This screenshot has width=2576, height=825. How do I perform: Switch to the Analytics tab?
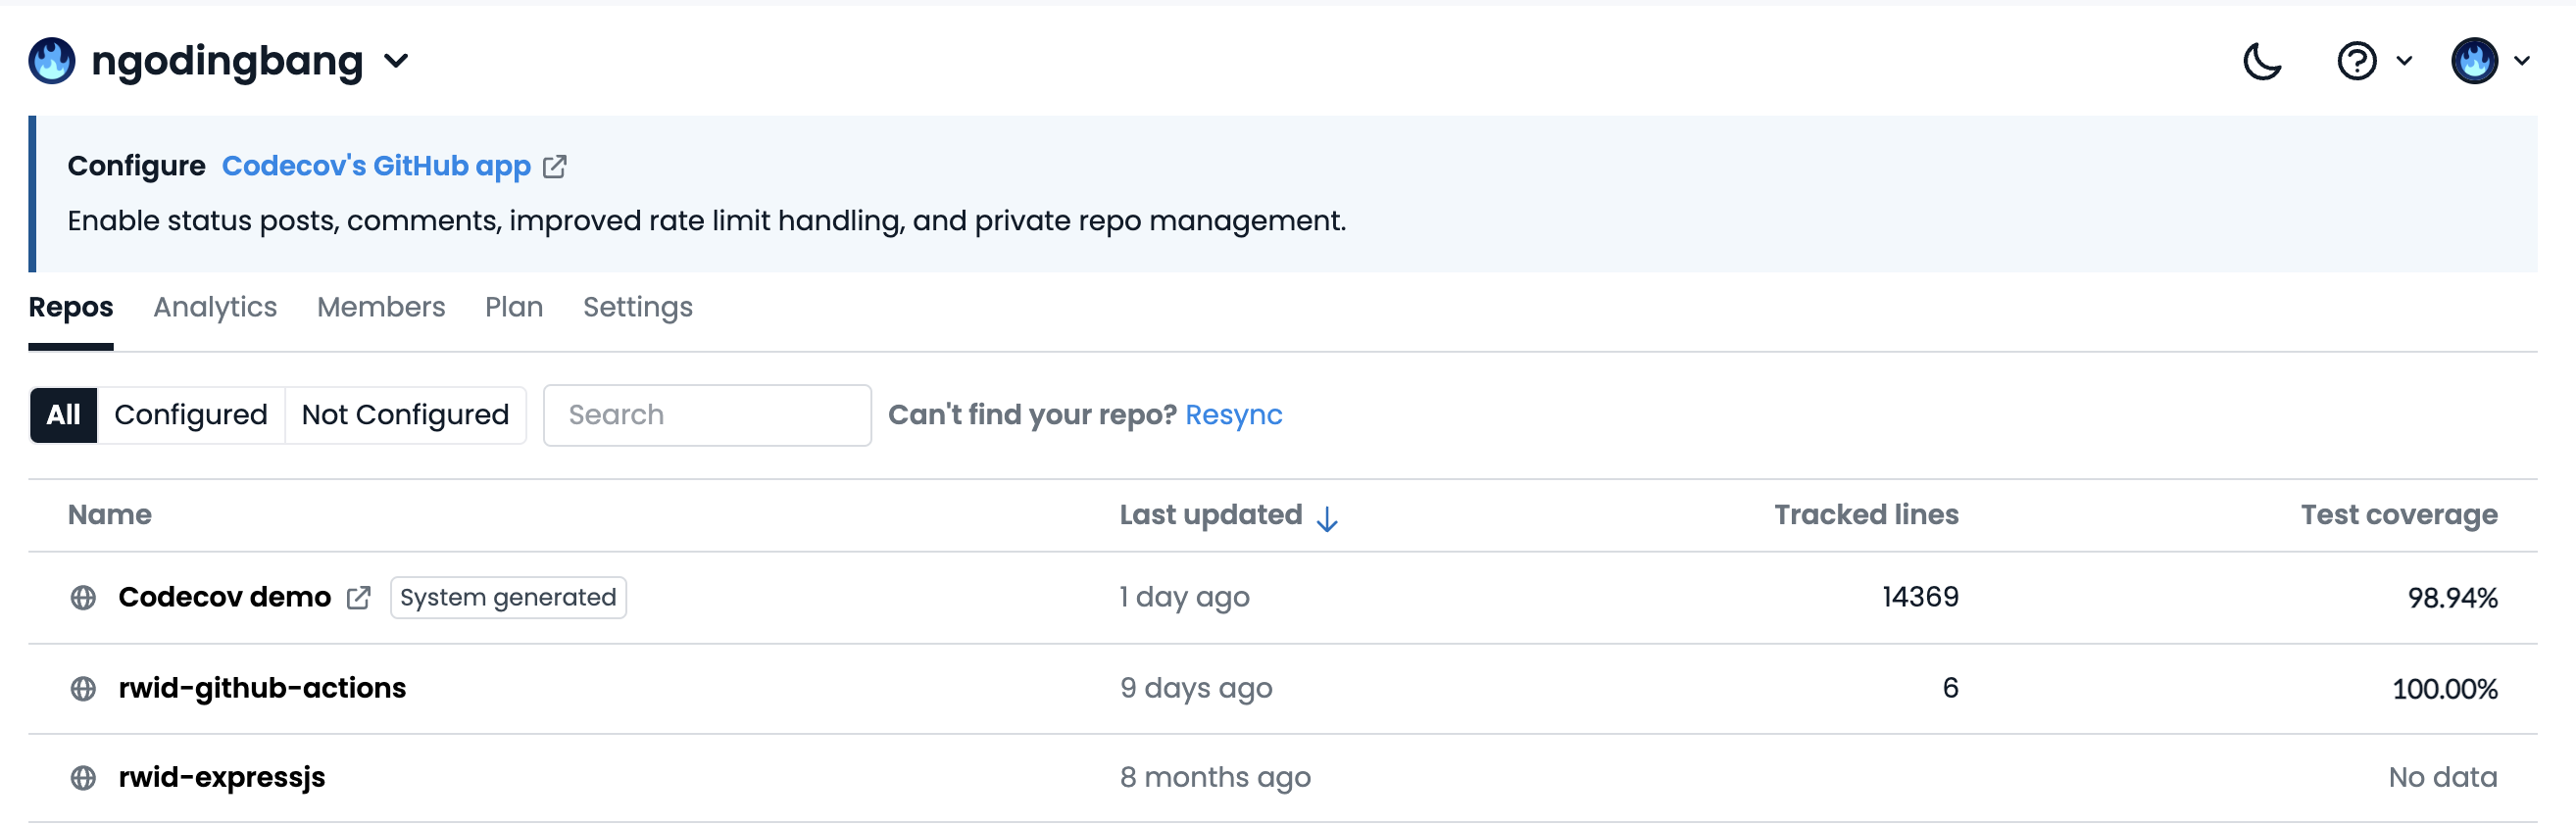(215, 307)
